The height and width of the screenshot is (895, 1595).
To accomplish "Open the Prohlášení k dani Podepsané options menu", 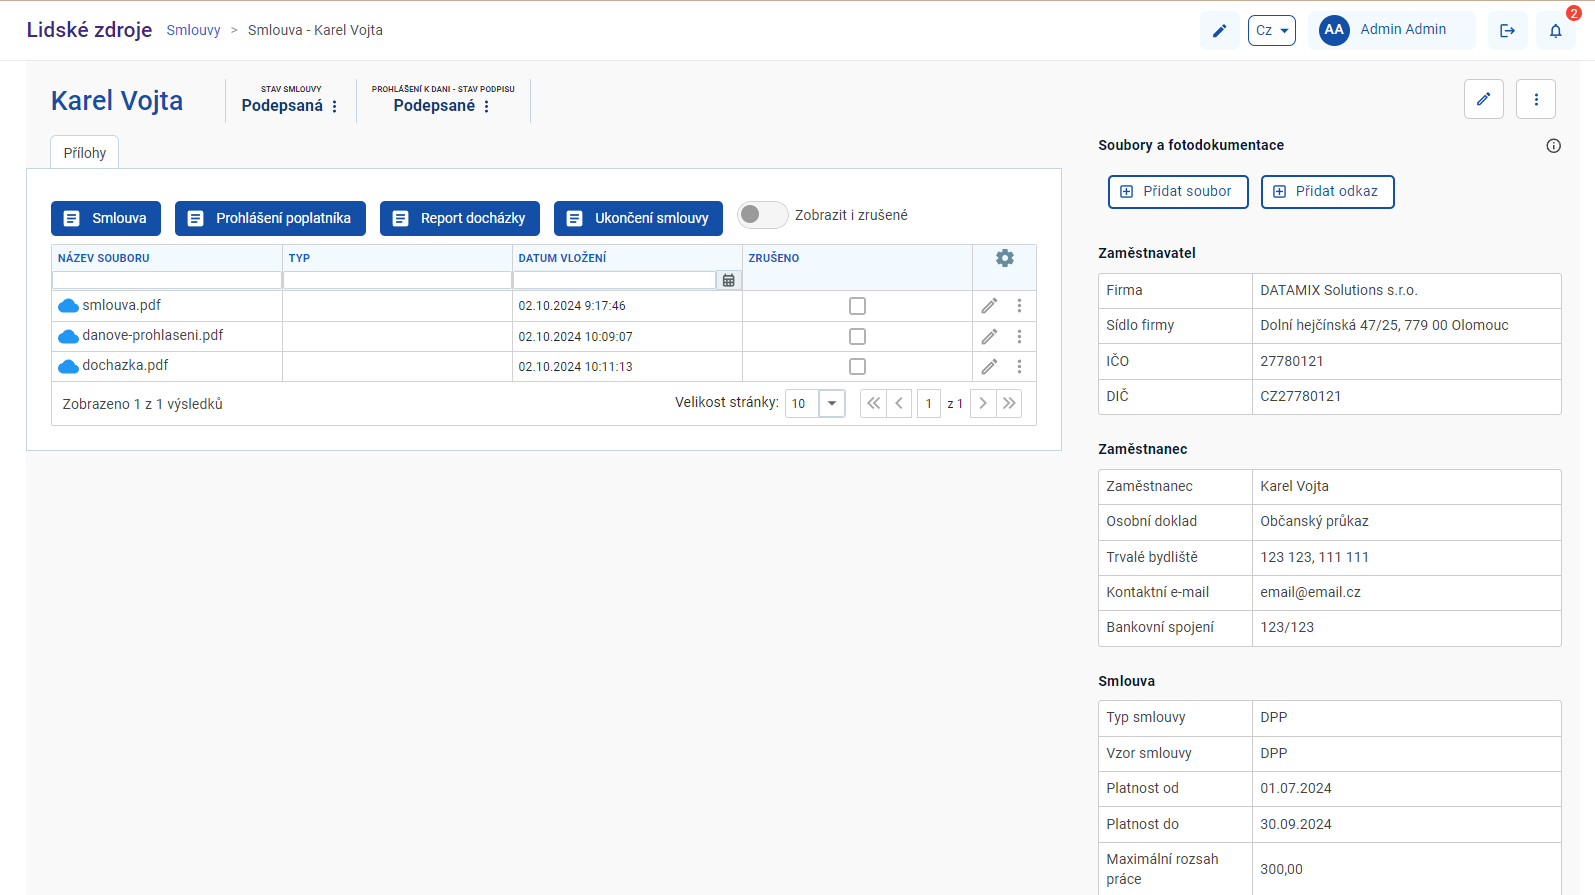I will (x=487, y=106).
